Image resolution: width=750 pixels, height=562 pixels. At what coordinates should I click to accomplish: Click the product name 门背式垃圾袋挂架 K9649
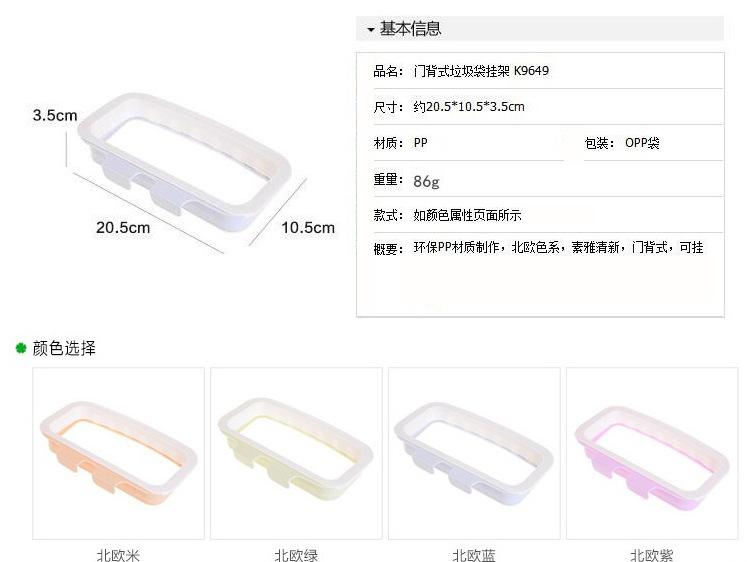tap(481, 71)
